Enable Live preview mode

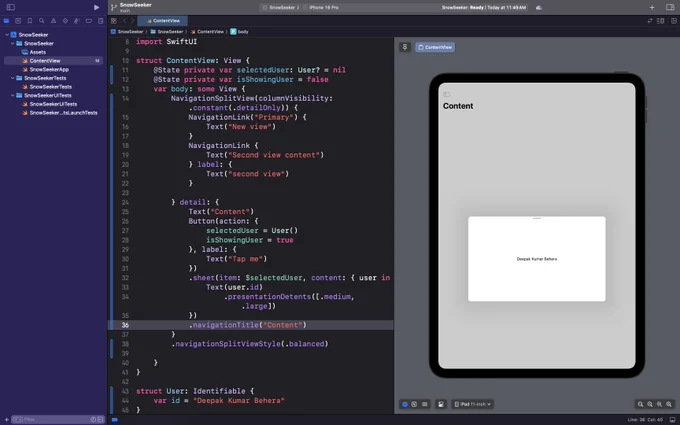coord(405,404)
